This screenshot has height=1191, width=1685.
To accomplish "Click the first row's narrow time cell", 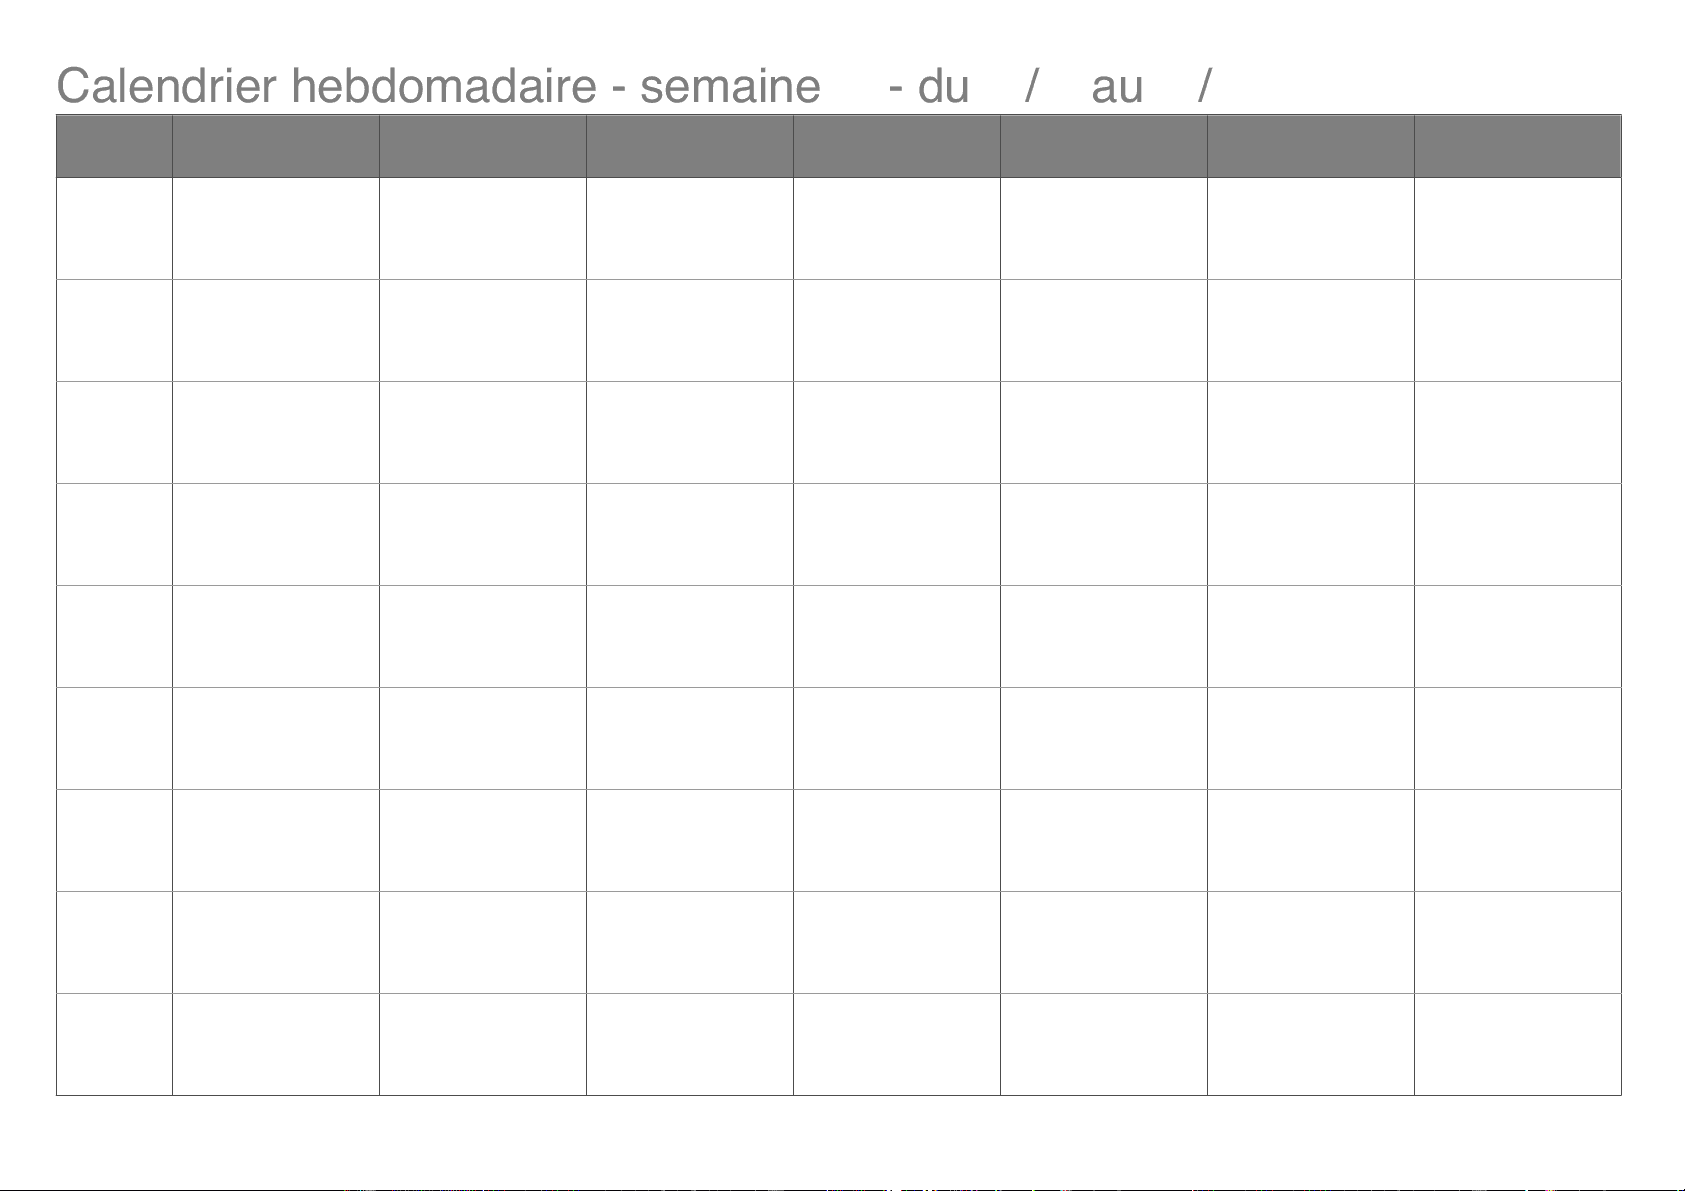I will [114, 228].
